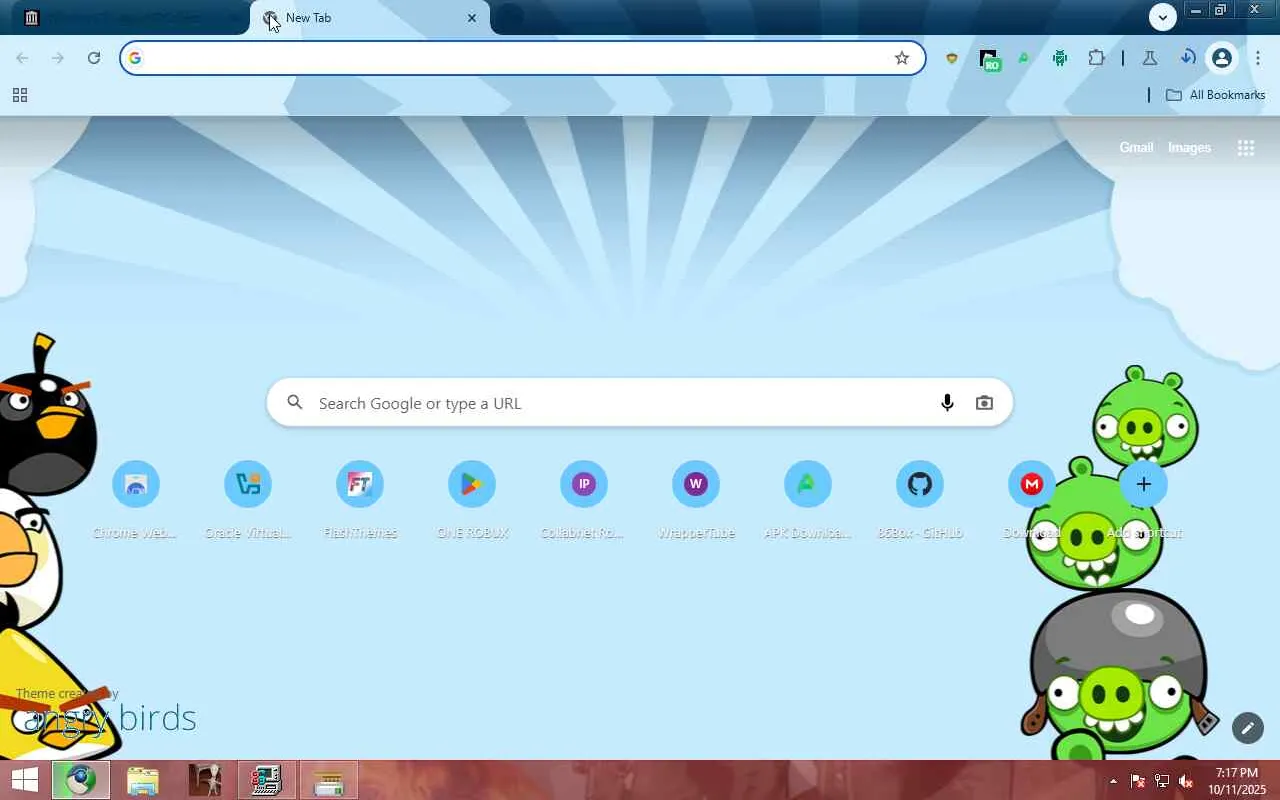This screenshot has width=1280, height=800.
Task: Open the shield extension in the toolbar
Action: [x=952, y=58]
